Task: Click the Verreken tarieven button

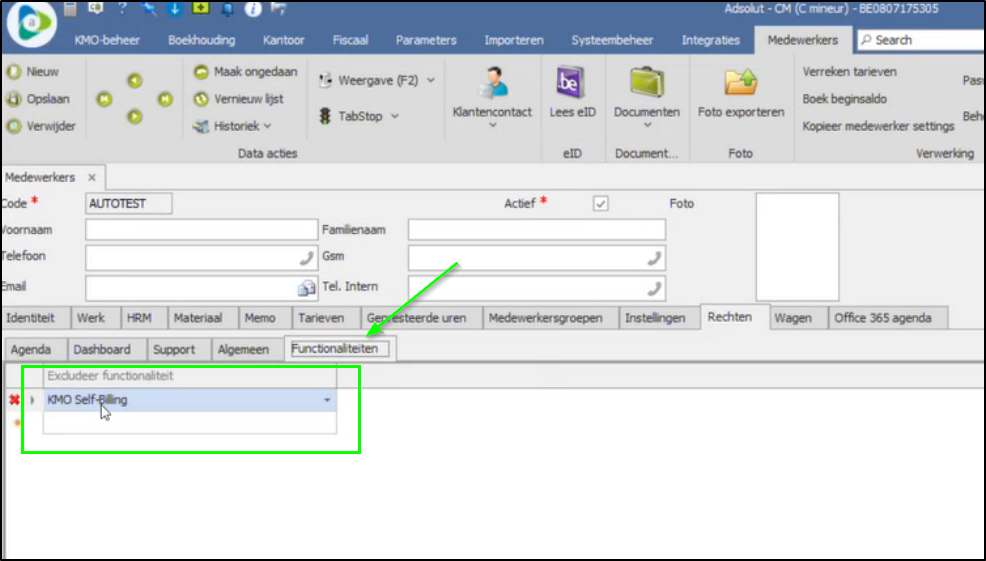Action: pos(849,72)
